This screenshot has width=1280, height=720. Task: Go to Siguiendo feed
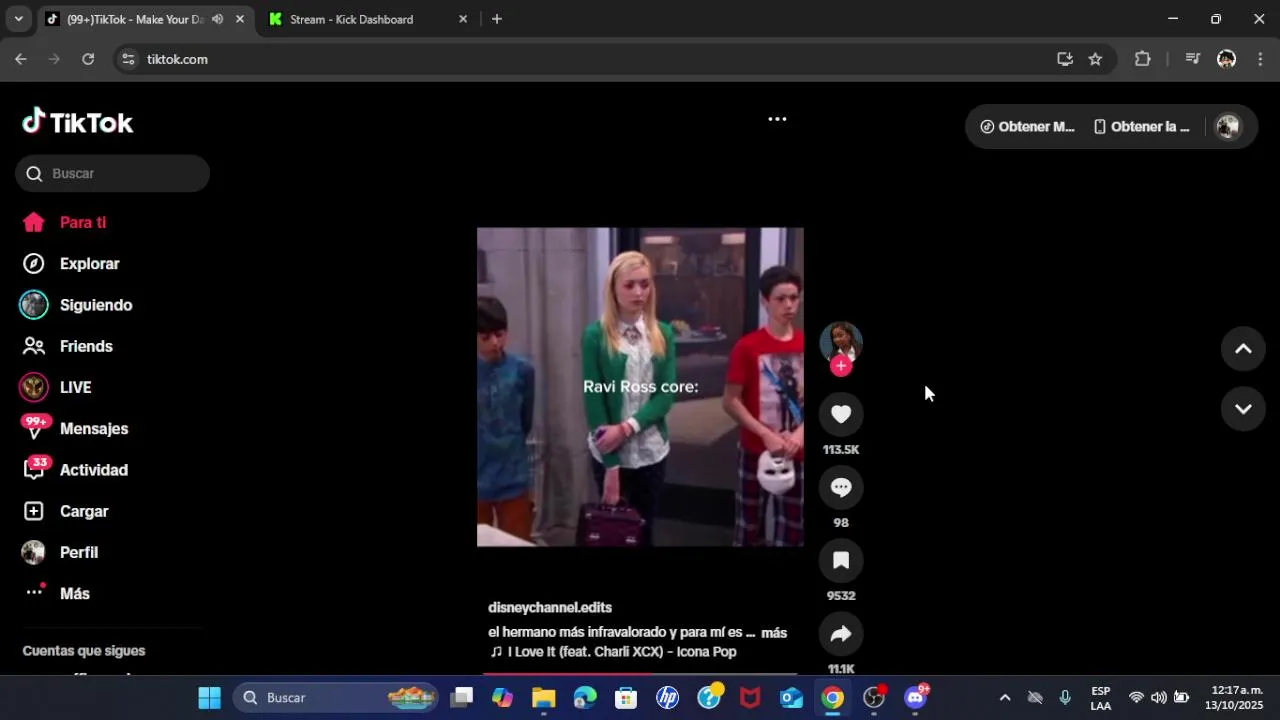tap(95, 305)
